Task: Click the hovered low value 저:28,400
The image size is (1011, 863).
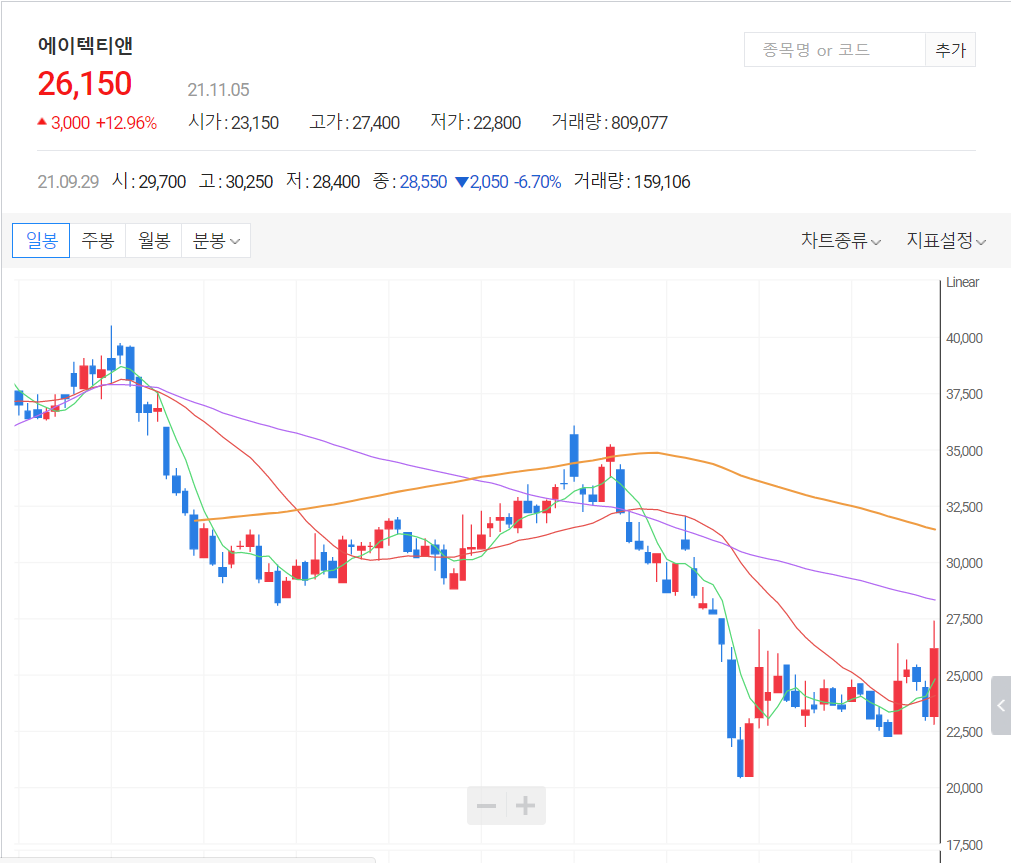Action: pos(323,181)
